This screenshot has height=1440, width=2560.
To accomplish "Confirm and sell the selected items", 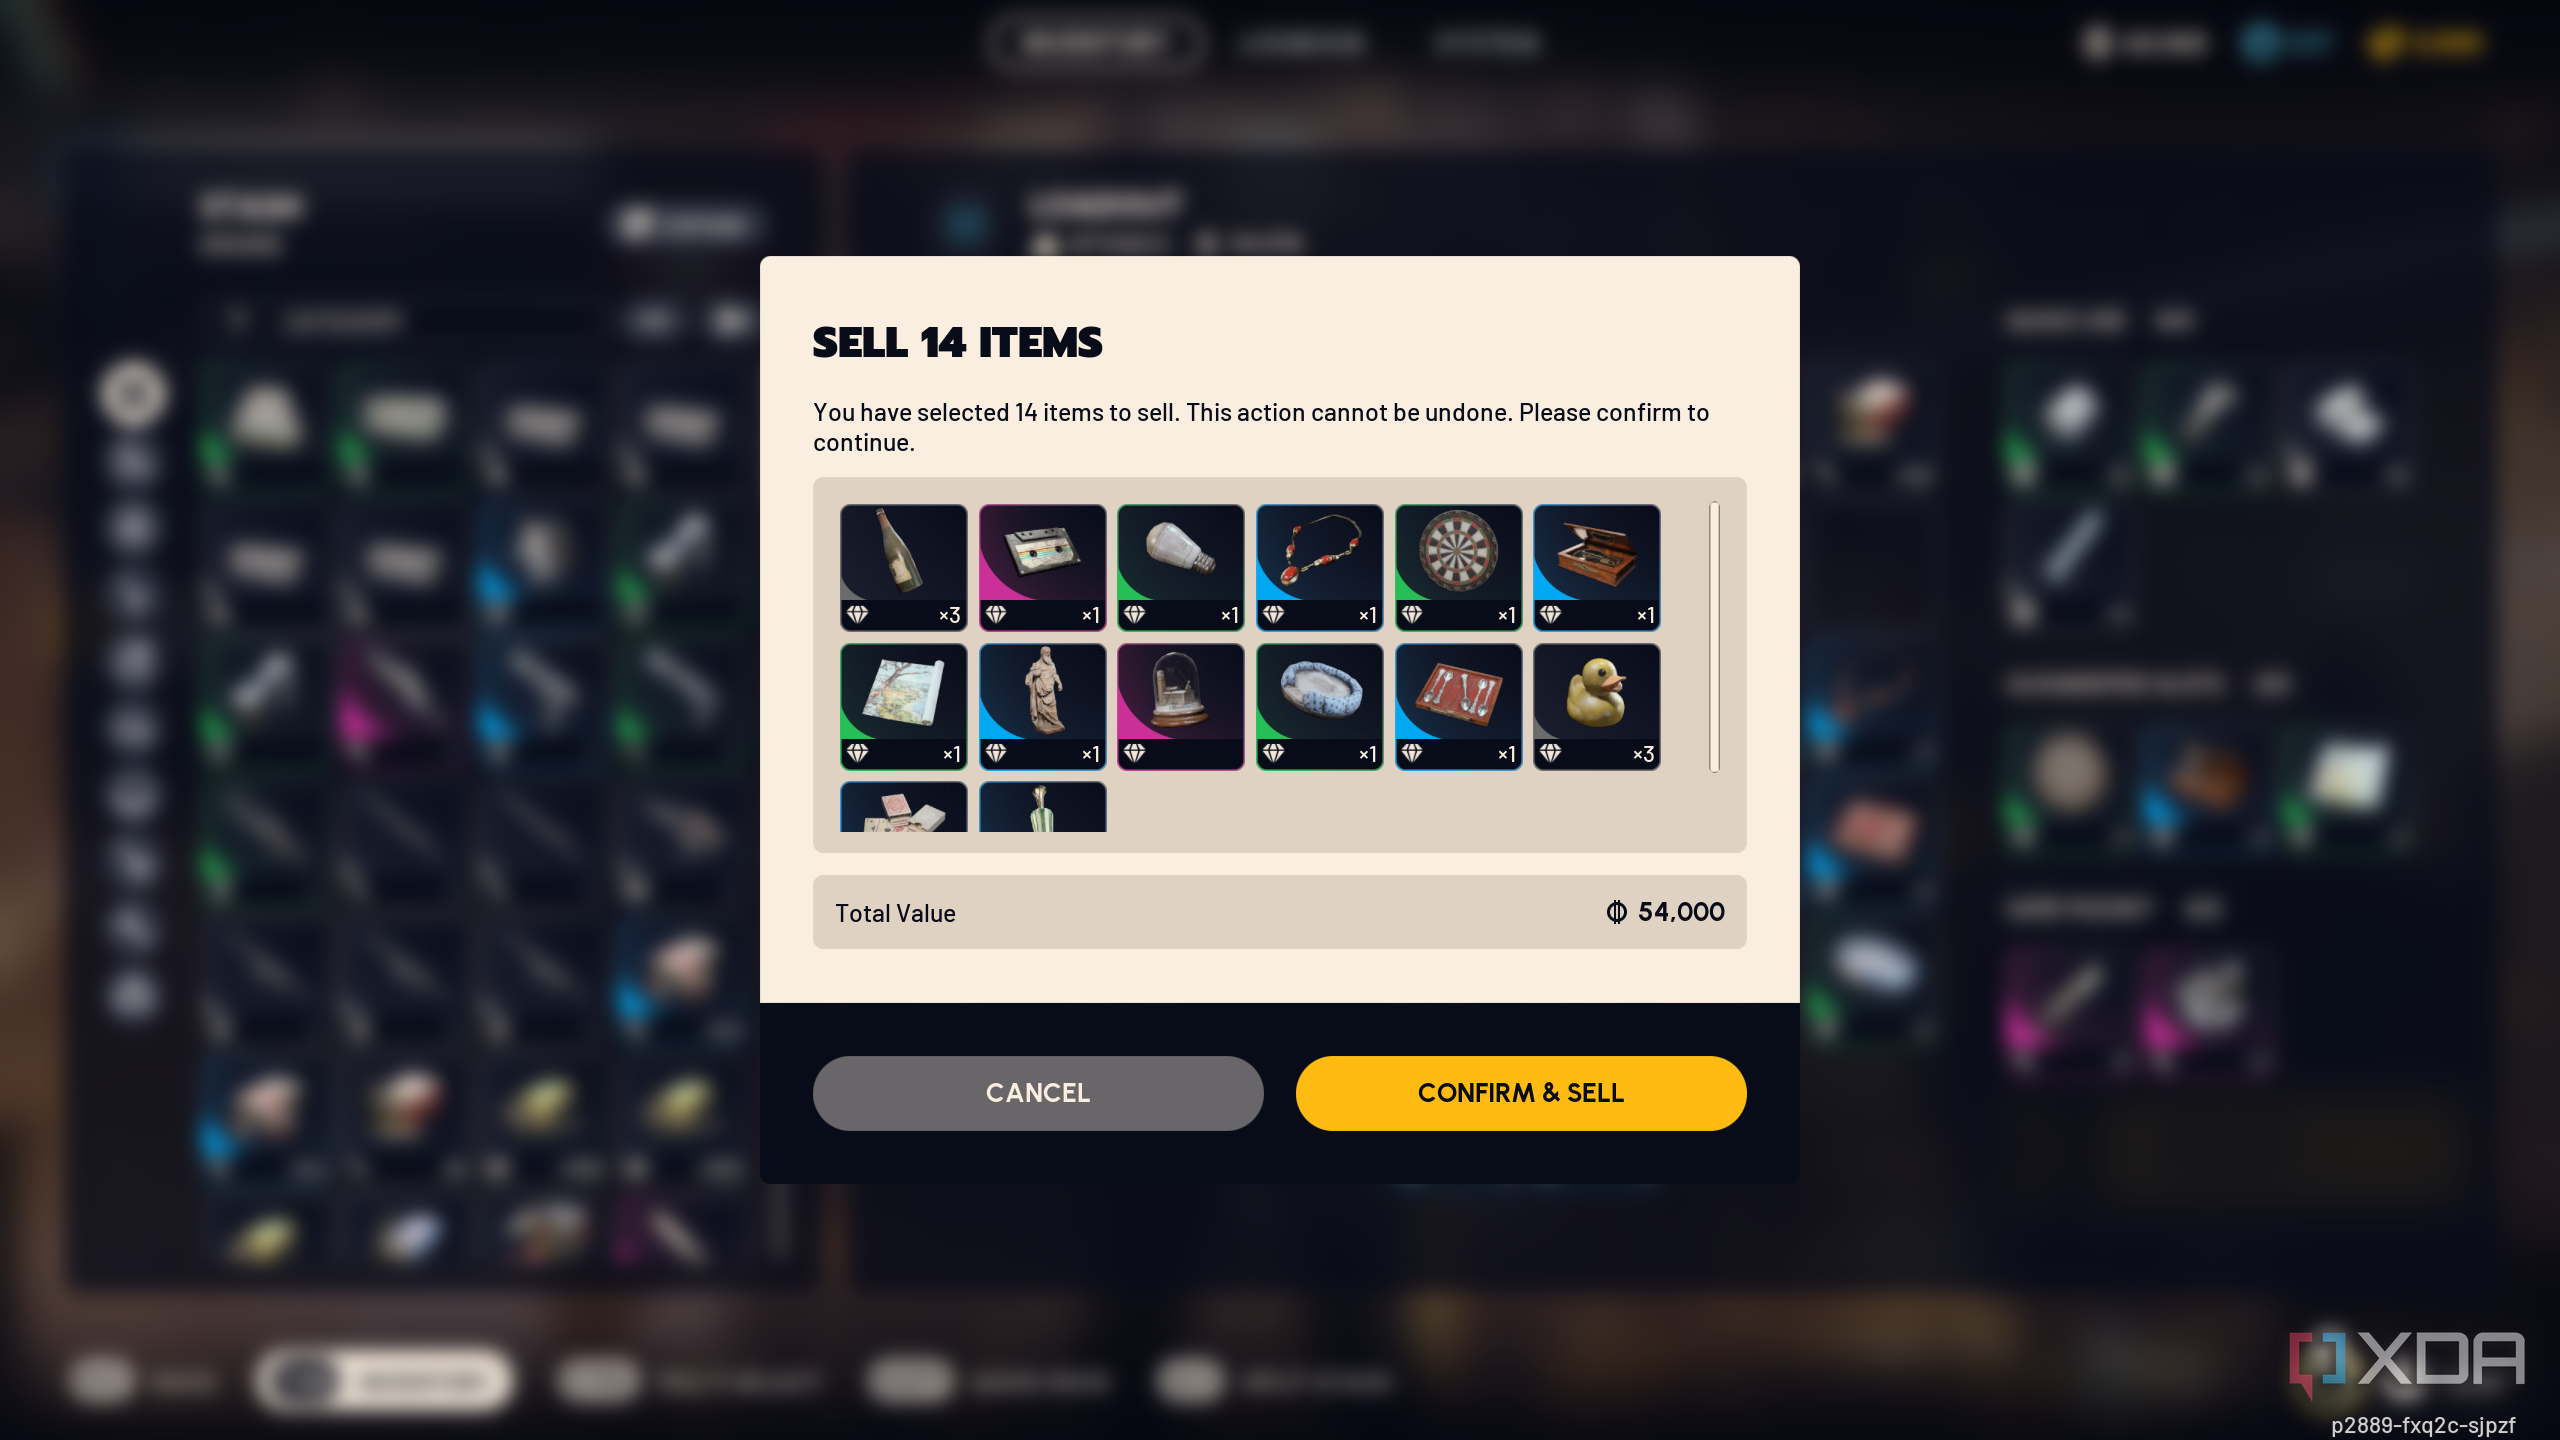I will (x=1521, y=1093).
